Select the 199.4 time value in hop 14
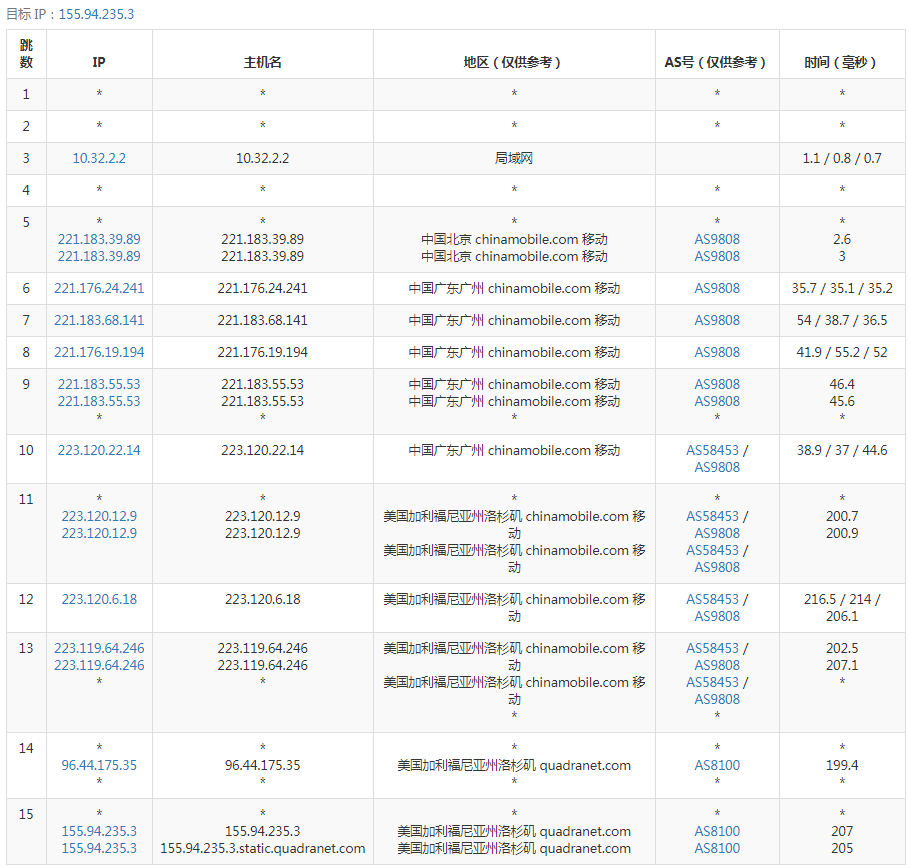Viewport: 910px width, 868px height. point(842,765)
